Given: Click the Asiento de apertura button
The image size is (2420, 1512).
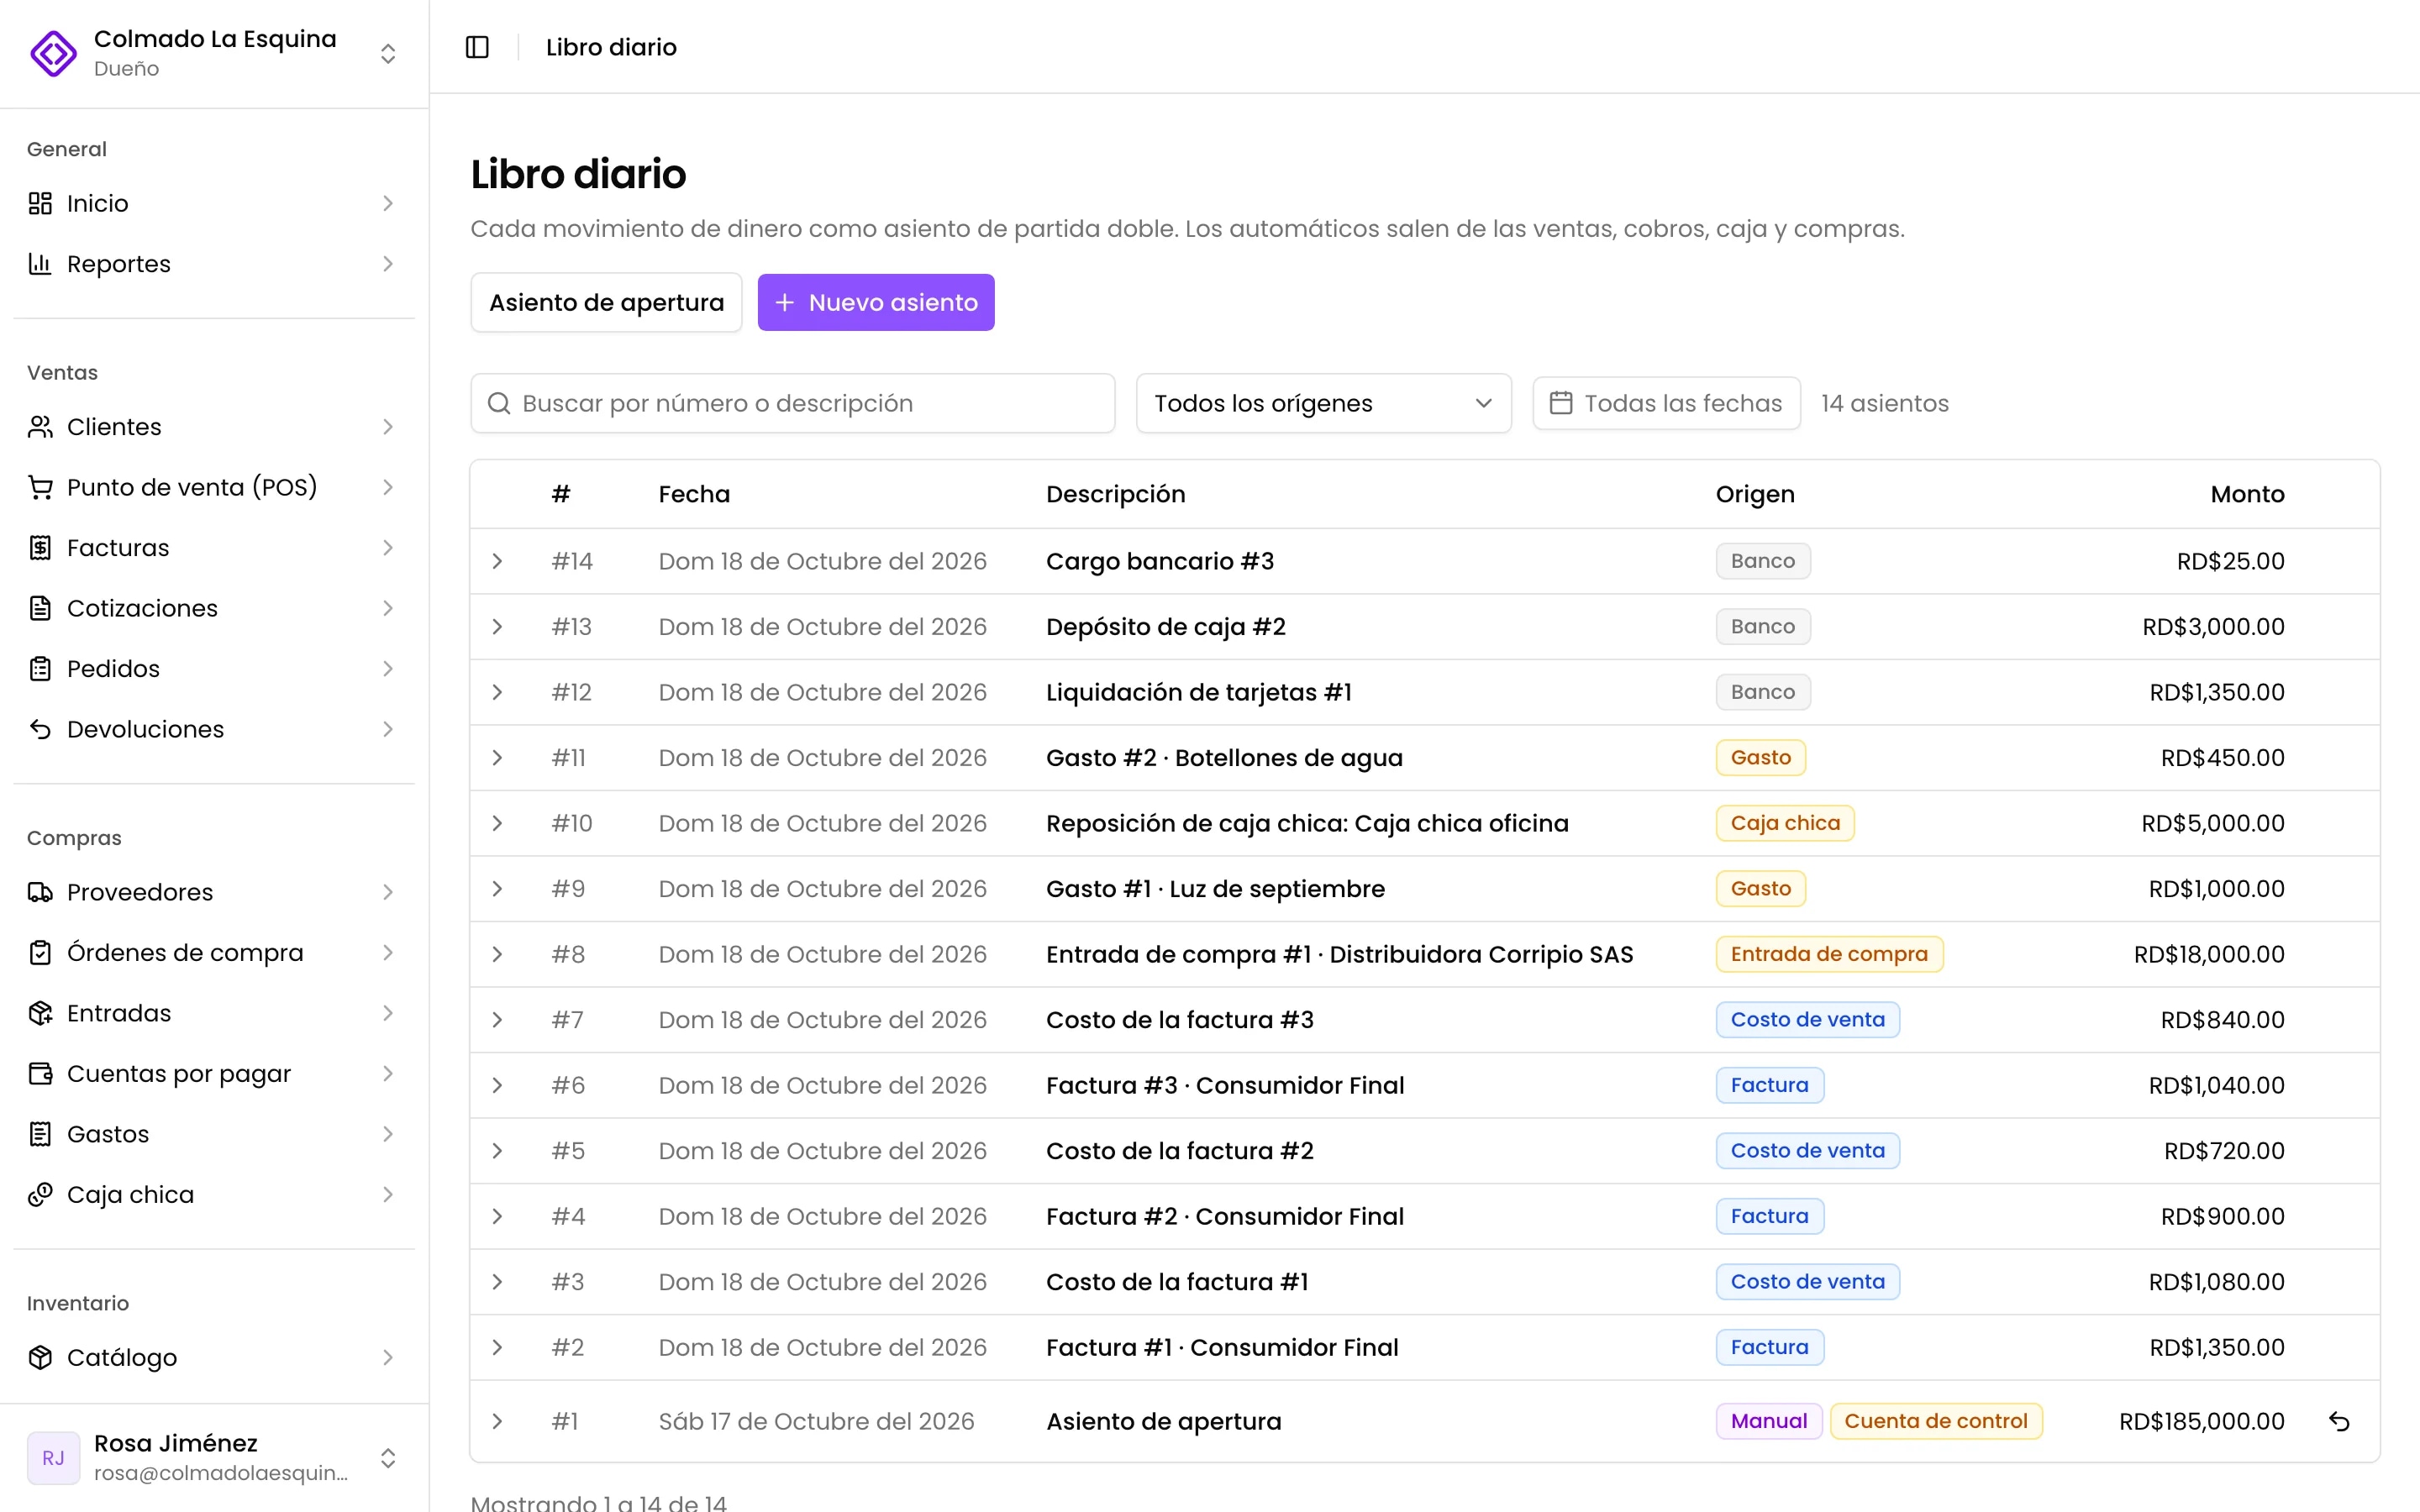Looking at the screenshot, I should click(x=606, y=302).
